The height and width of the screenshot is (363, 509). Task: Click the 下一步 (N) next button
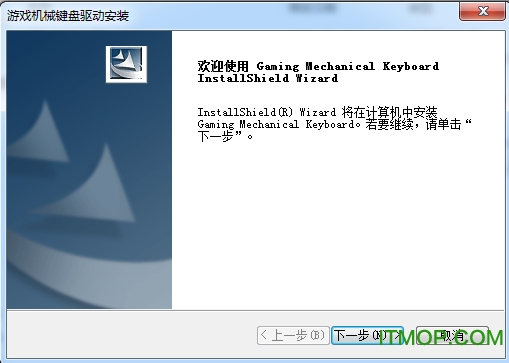(x=367, y=335)
